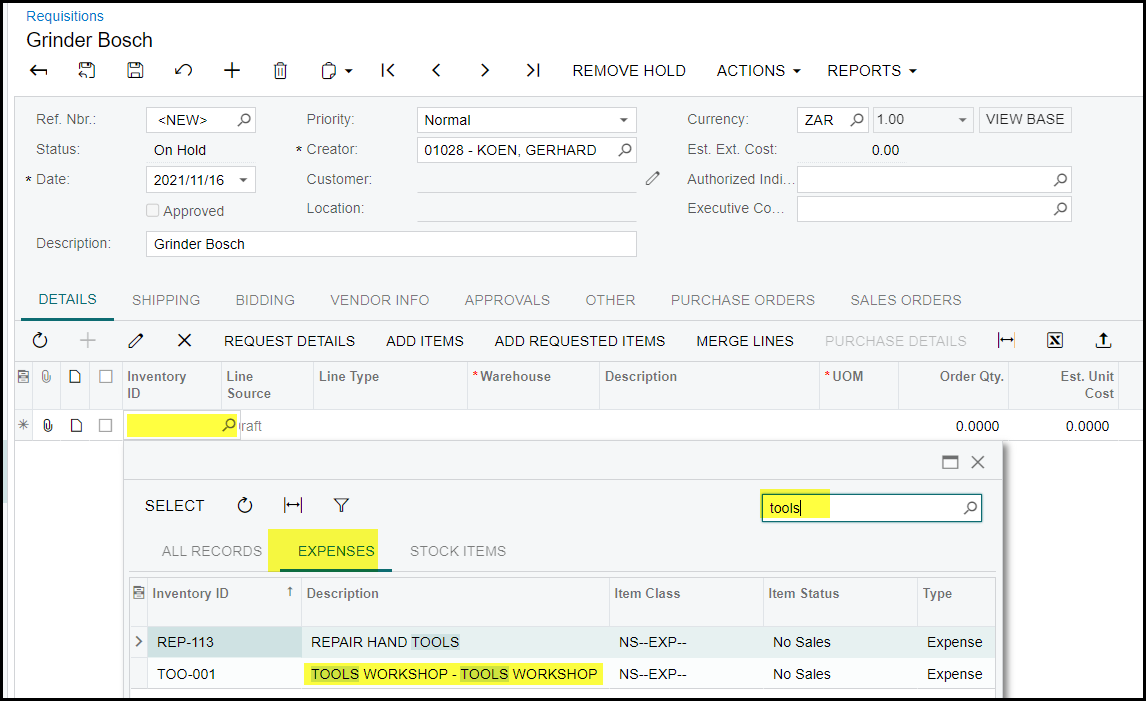The height and width of the screenshot is (701, 1146).
Task: Expand the Actions menu
Action: [x=758, y=71]
